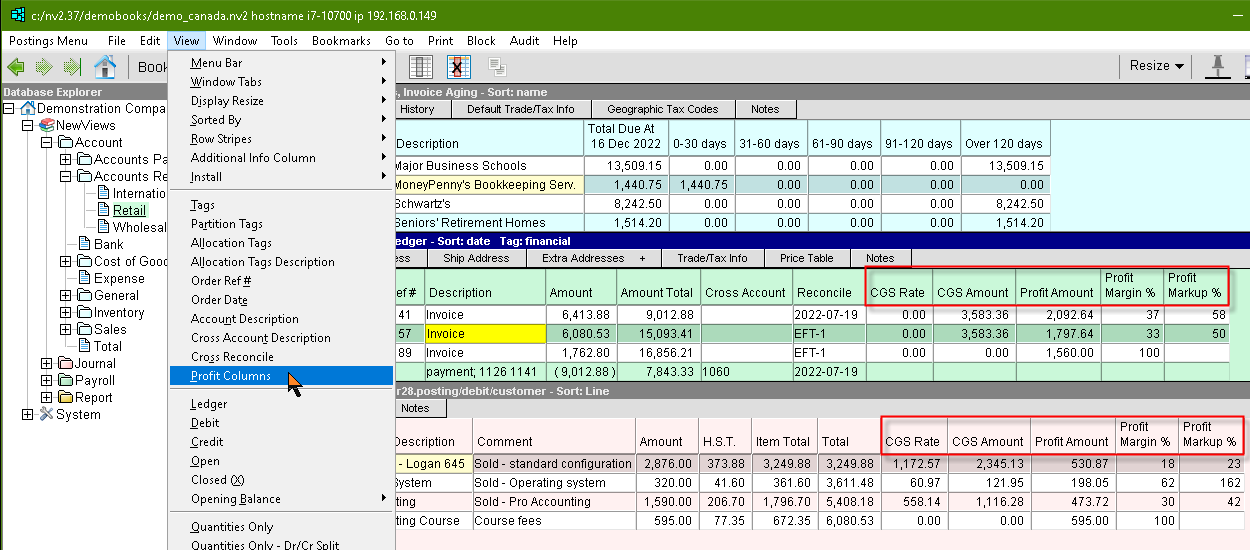1250x550 pixels.
Task: Select Profit Columns in View menu
Action: coord(231,376)
